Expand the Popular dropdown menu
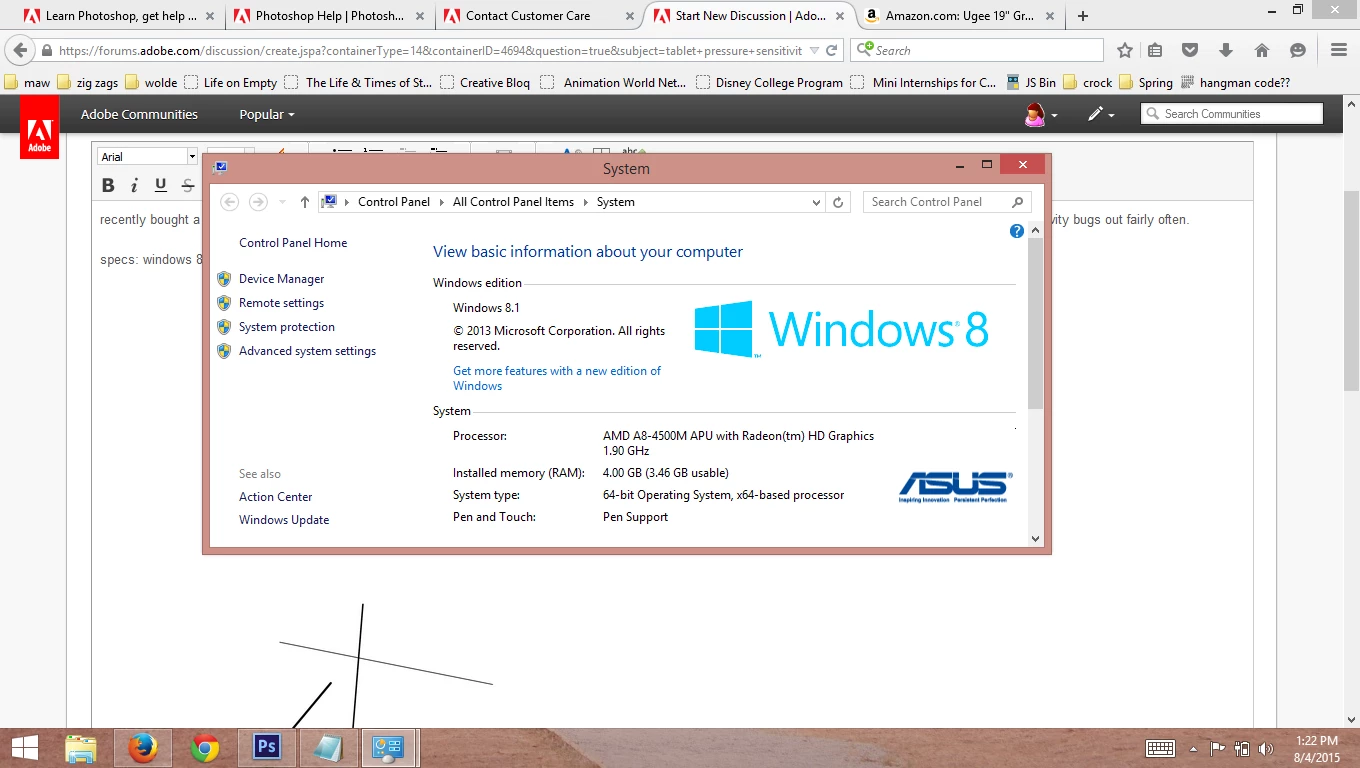The image size is (1360, 768). (267, 114)
